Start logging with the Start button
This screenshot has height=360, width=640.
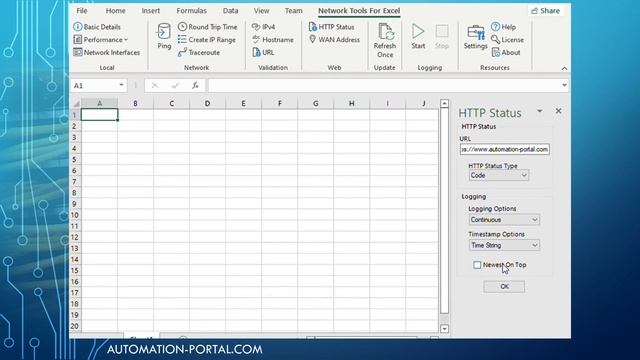(418, 36)
